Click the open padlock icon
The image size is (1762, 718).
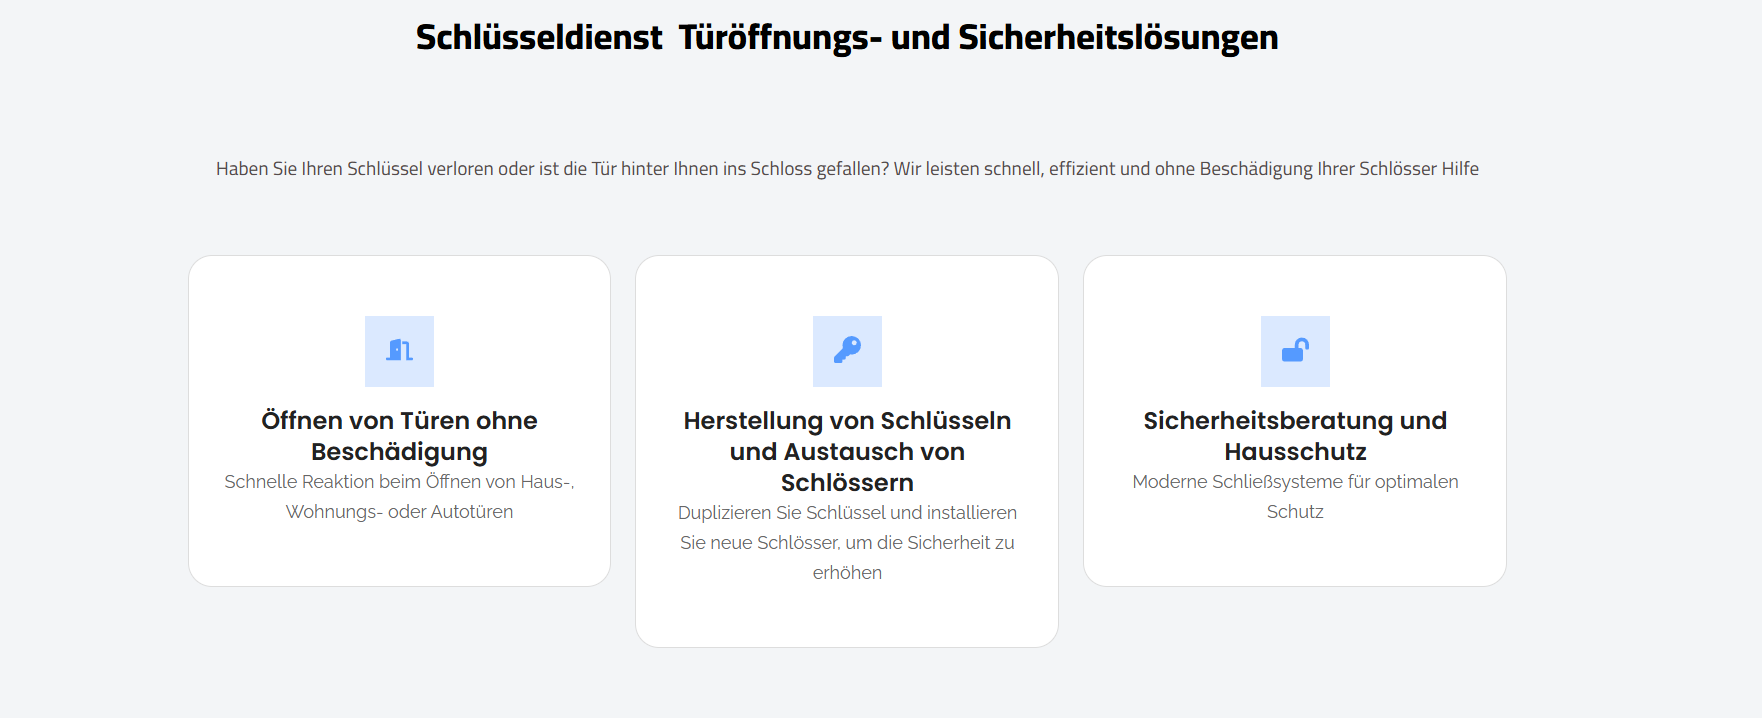[1295, 350]
